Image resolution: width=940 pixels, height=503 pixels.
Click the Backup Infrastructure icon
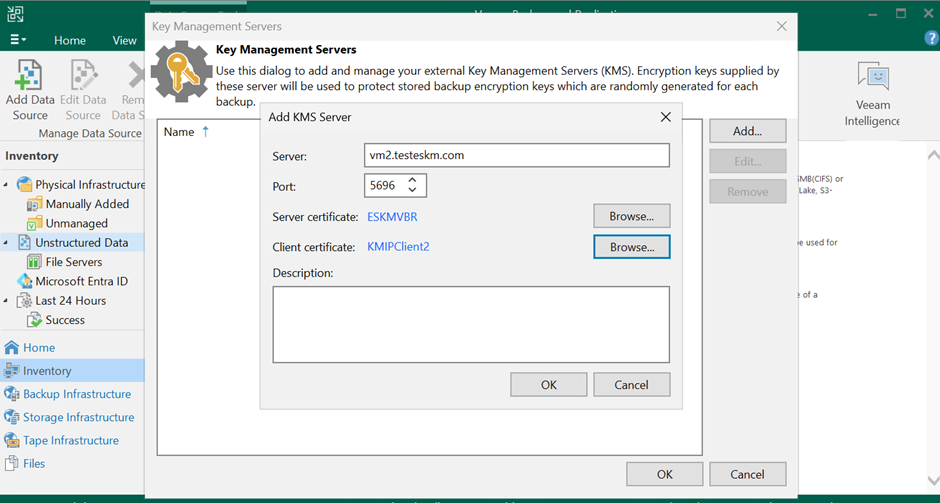(11, 394)
